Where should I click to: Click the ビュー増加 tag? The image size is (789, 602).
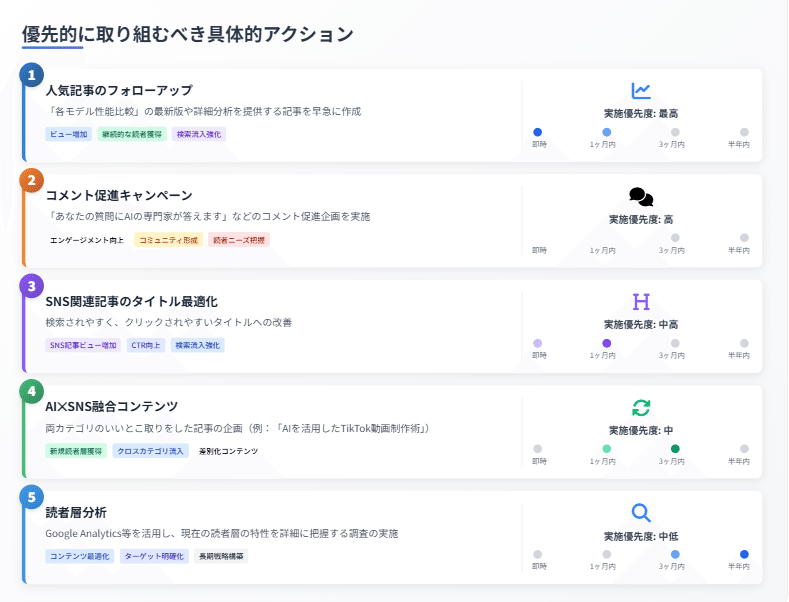[68, 134]
